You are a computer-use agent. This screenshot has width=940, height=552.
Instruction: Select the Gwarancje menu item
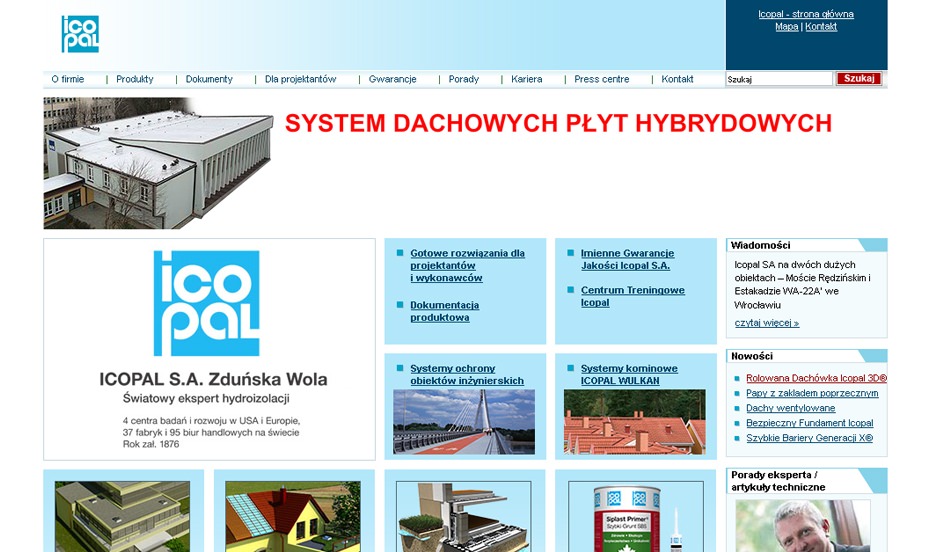tap(393, 79)
